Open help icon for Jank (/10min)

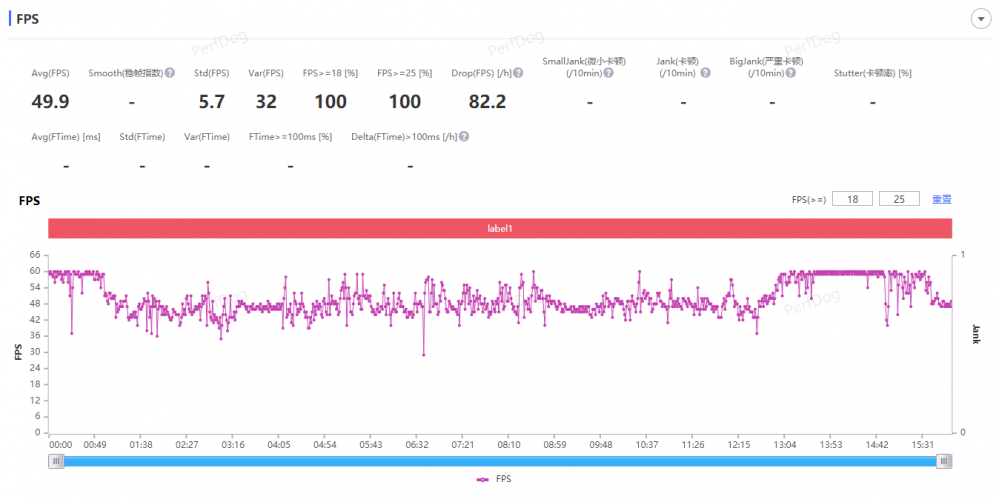pos(705,73)
